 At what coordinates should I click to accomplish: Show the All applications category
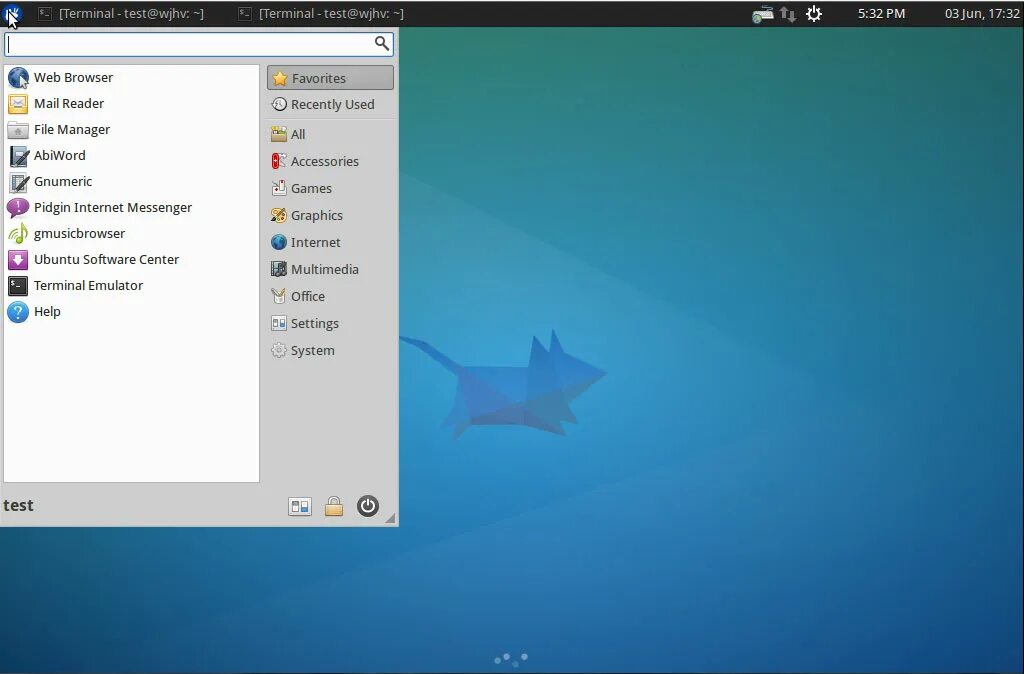[330, 135]
